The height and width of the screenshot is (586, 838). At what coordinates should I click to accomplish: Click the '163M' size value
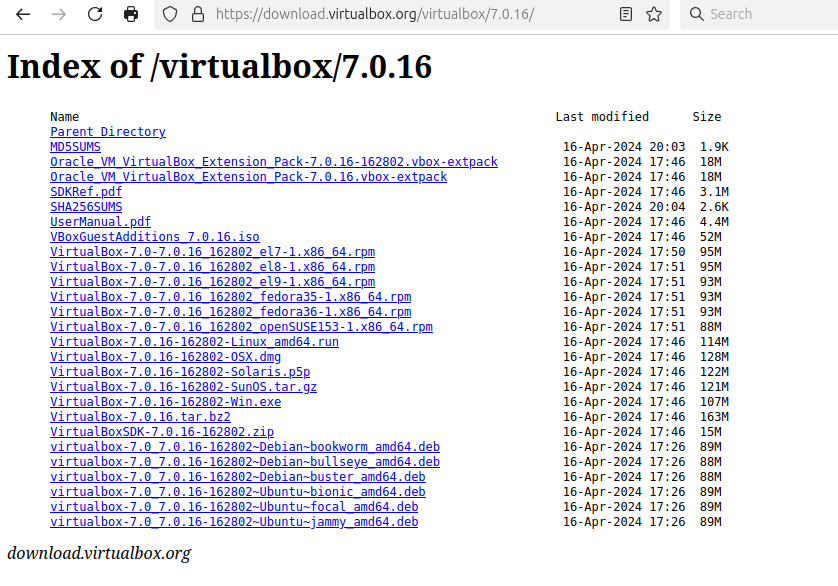715,416
